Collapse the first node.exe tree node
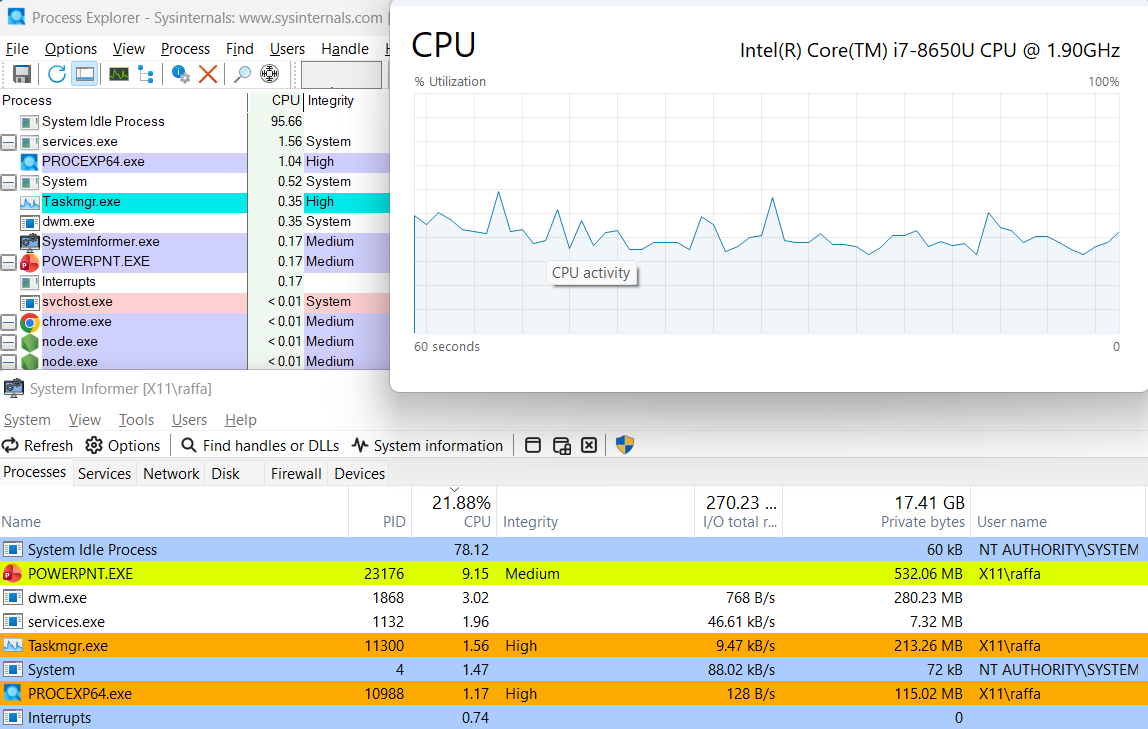Image resolution: width=1148 pixels, height=729 pixels. (x=9, y=342)
